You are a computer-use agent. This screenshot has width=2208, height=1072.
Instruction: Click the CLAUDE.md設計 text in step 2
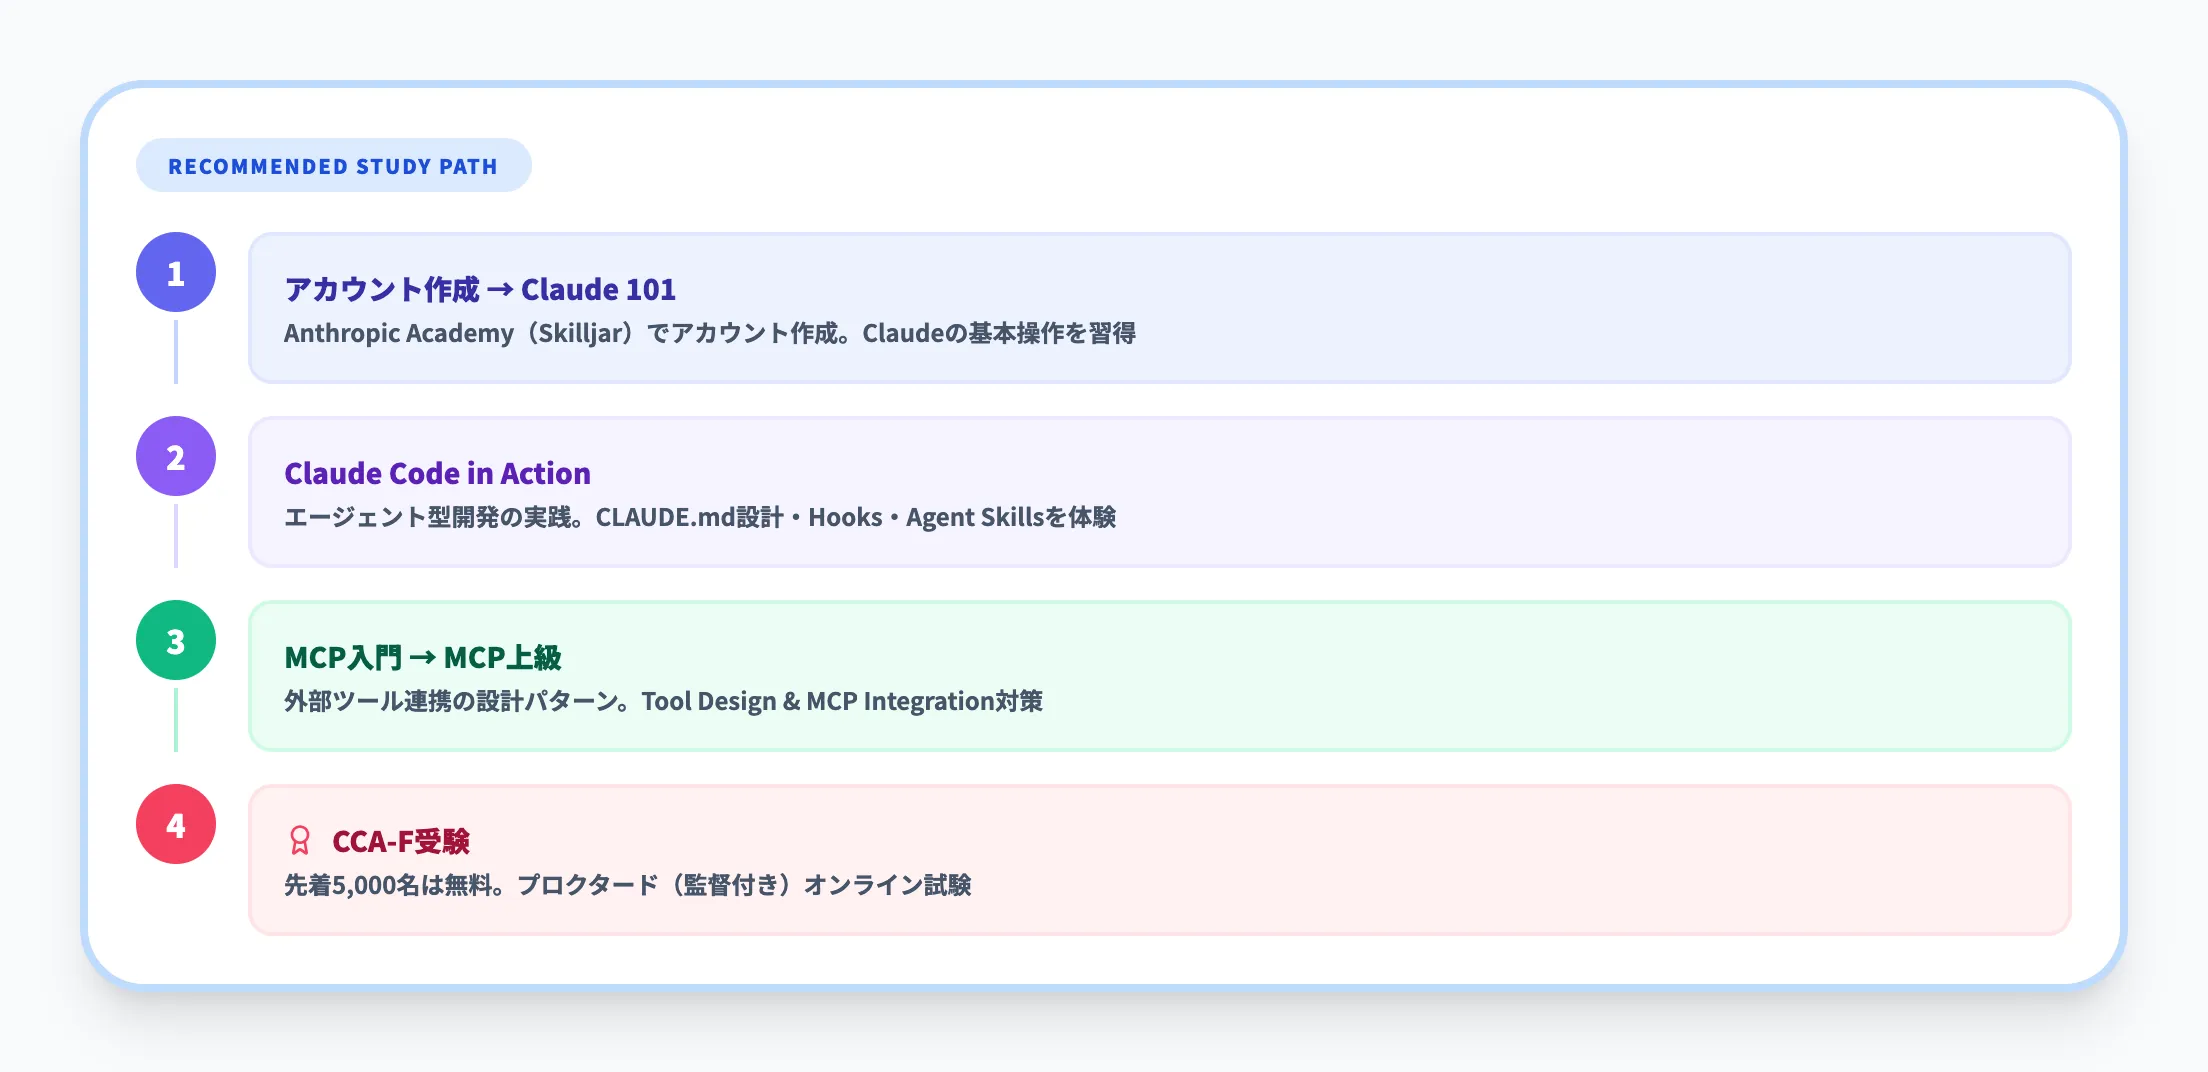pos(689,517)
